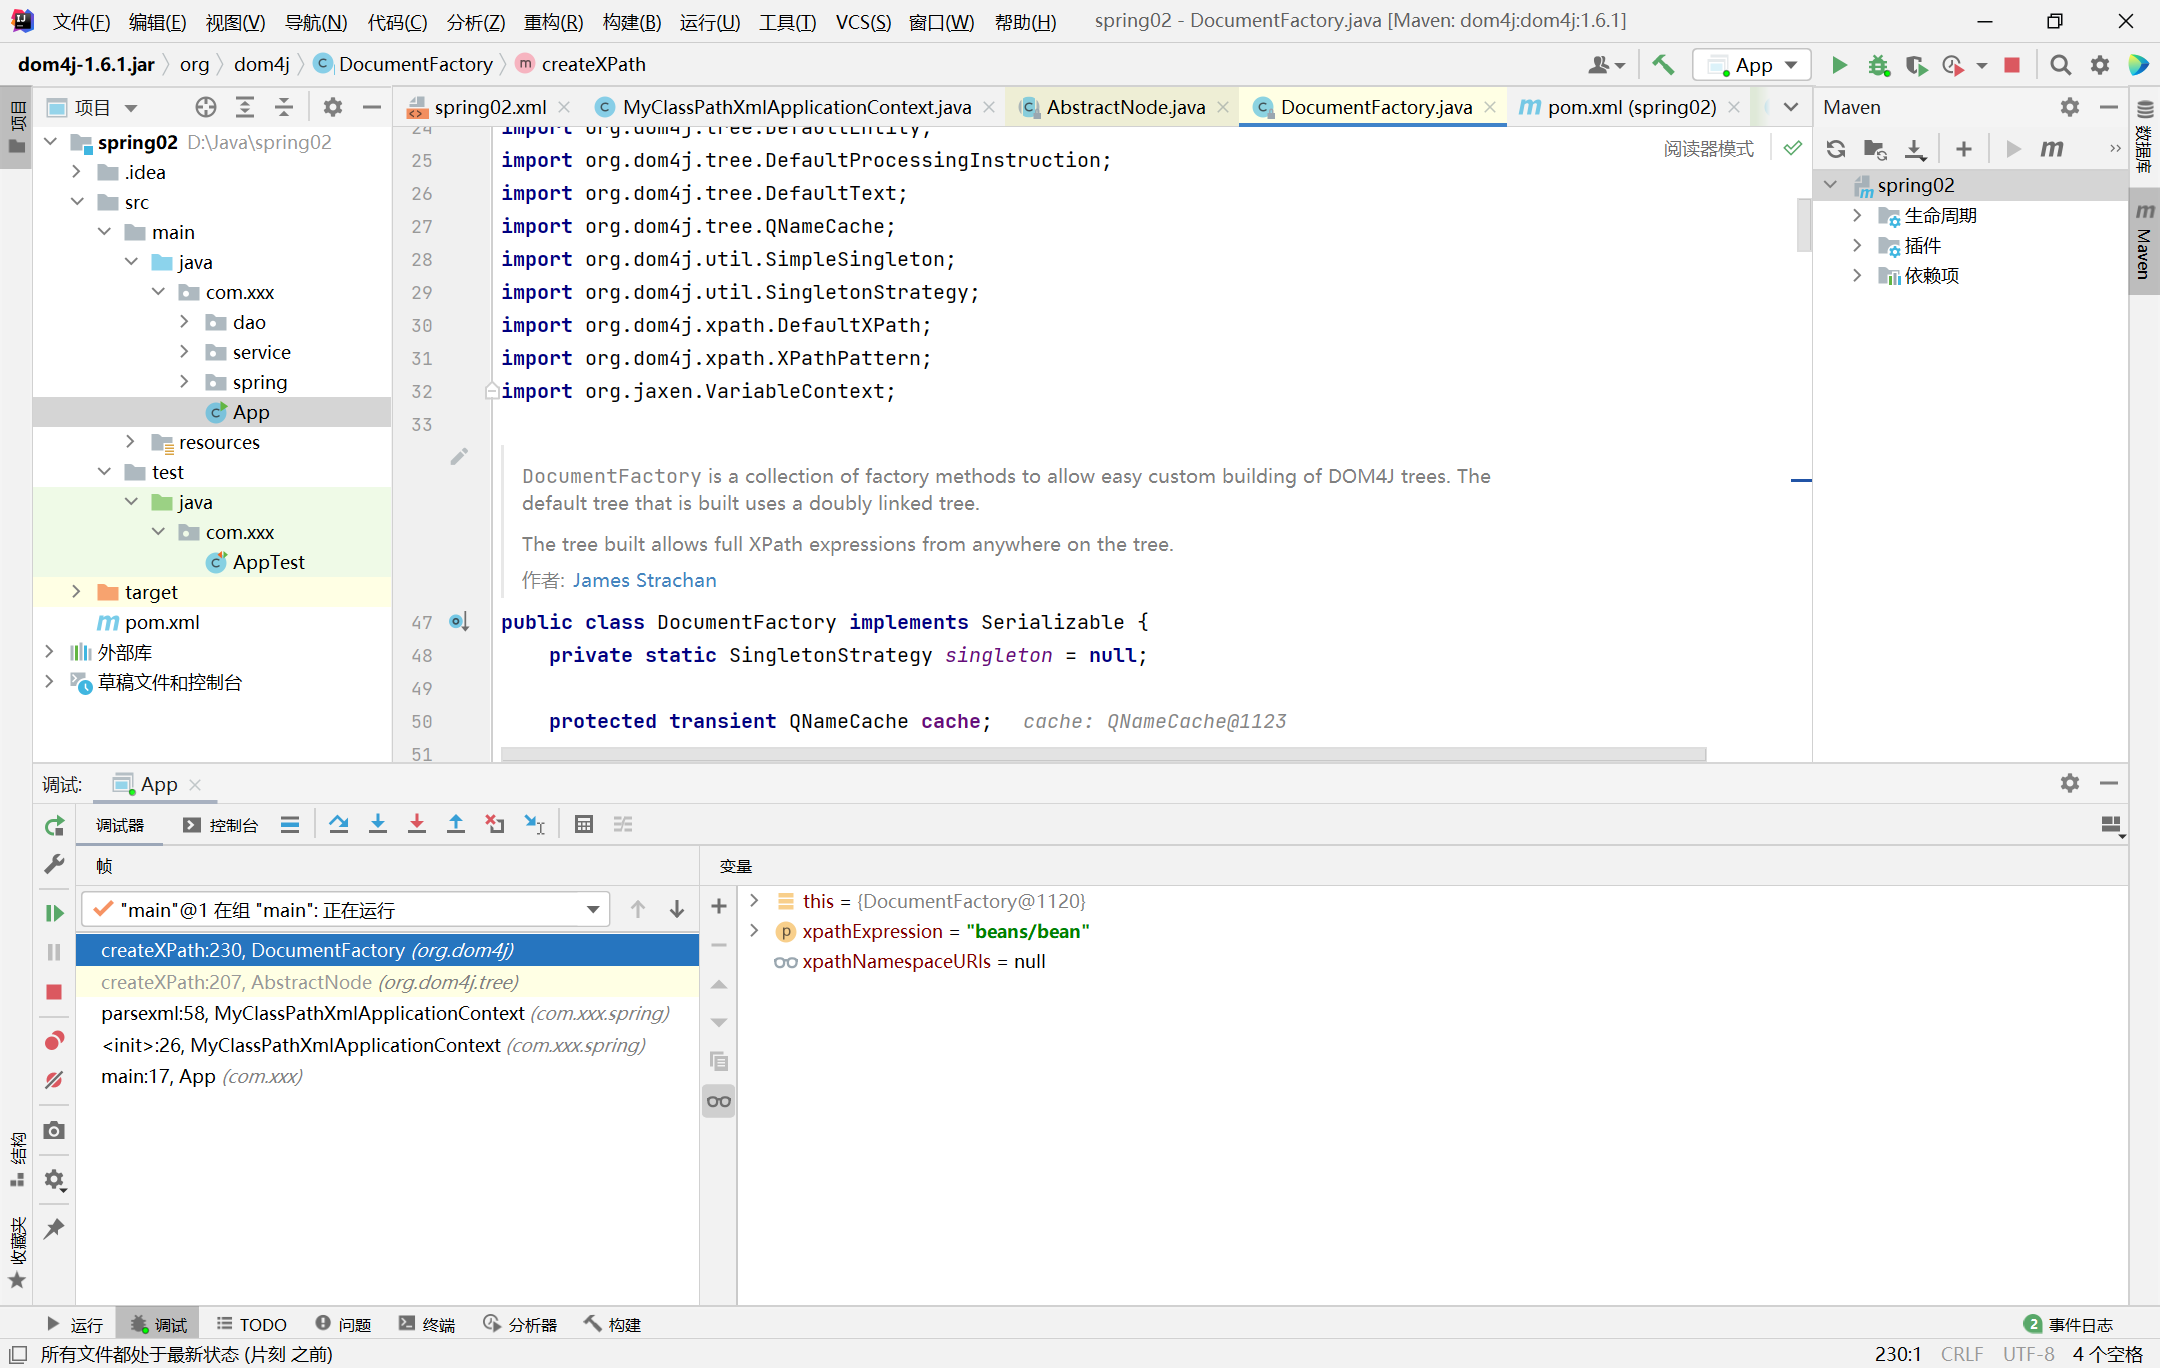Open the 重构(R) Refactor menu
Image resolution: width=2160 pixels, height=1368 pixels.
[553, 22]
